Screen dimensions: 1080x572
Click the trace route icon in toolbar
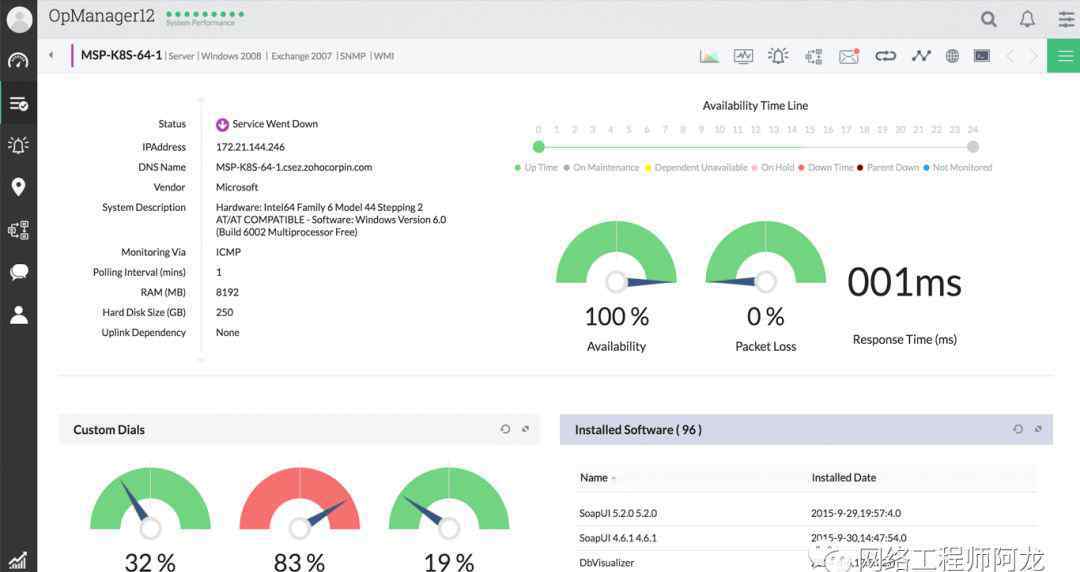coord(921,56)
